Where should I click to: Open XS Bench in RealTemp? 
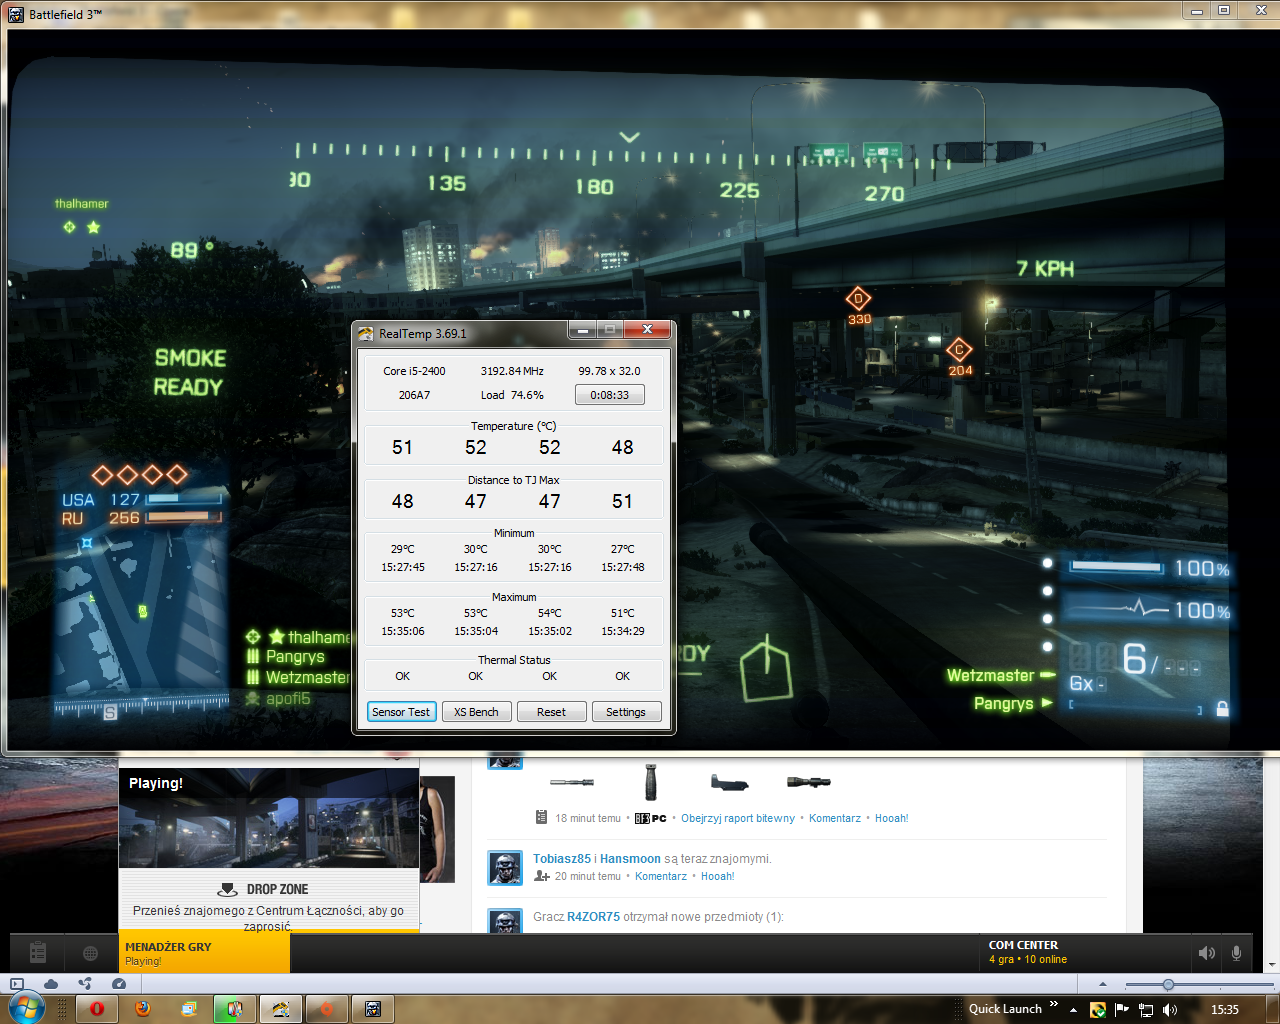click(476, 712)
